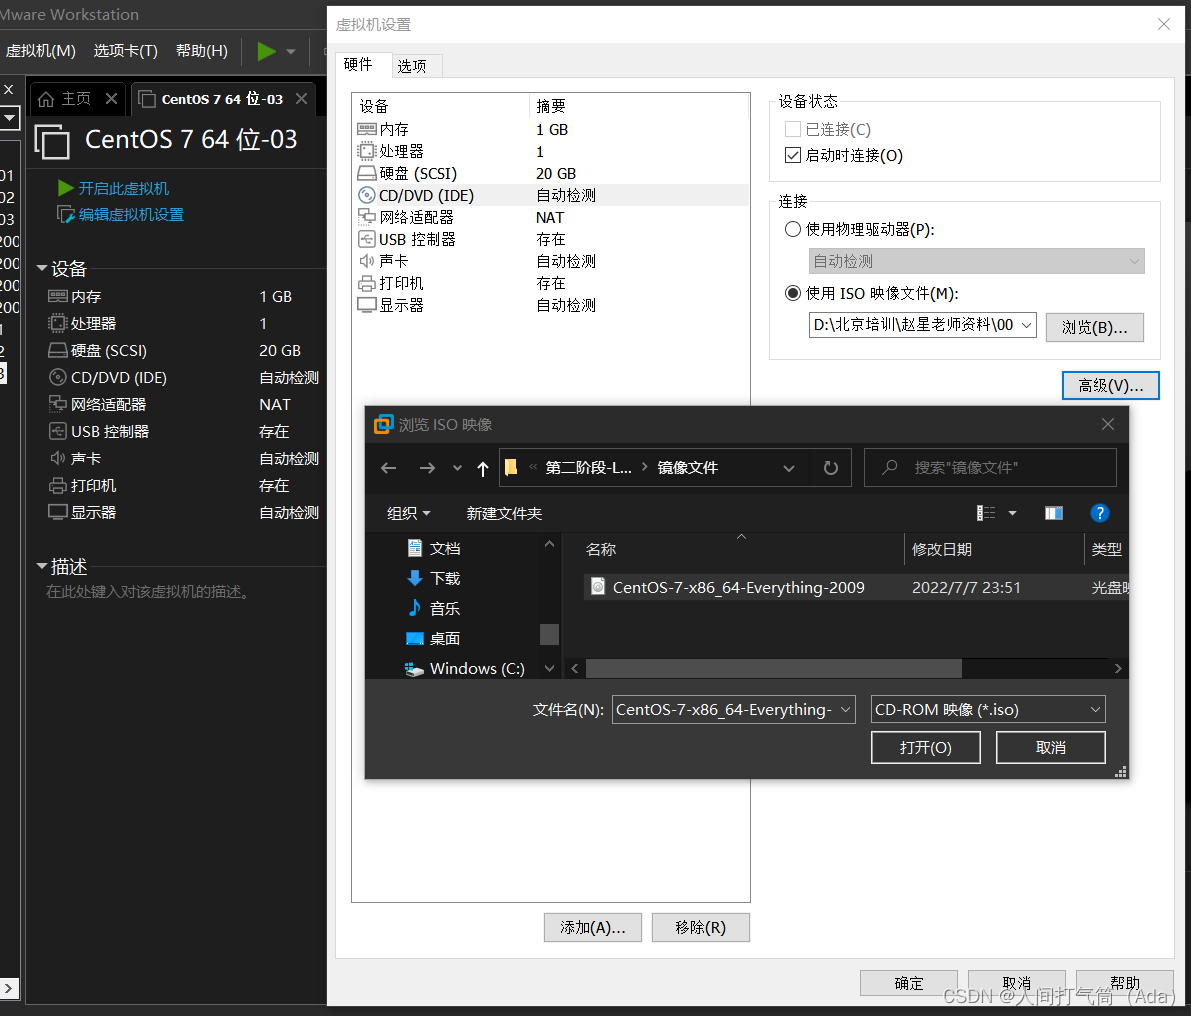Select 使用 ISO 映像文件(M) radio button
Screen dimensions: 1191x1016
pos(793,293)
